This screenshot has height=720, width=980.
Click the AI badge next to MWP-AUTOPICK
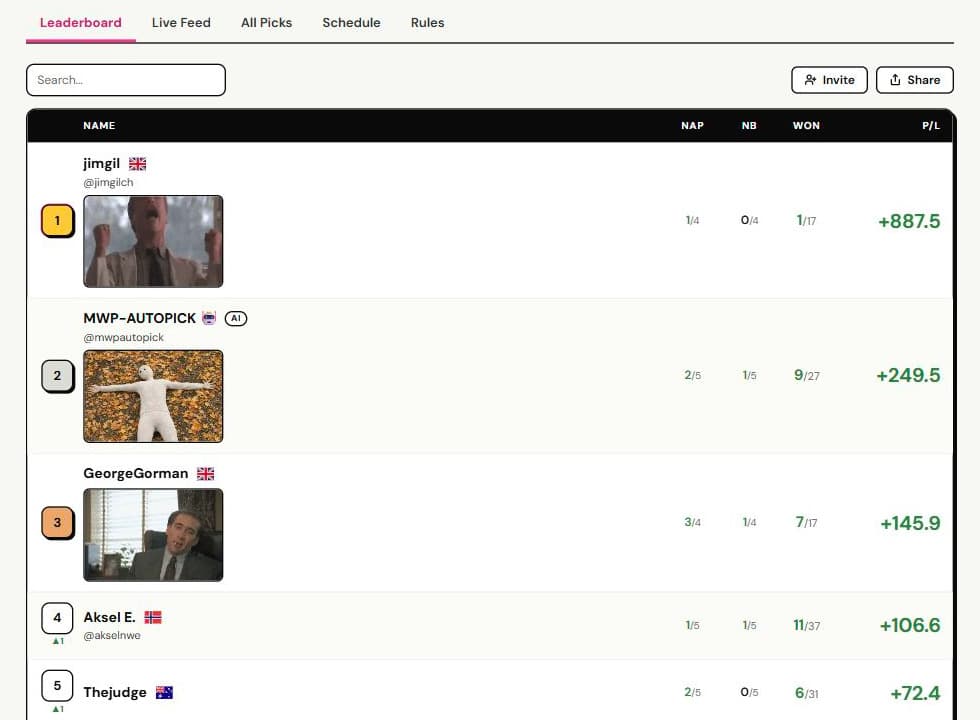236,318
